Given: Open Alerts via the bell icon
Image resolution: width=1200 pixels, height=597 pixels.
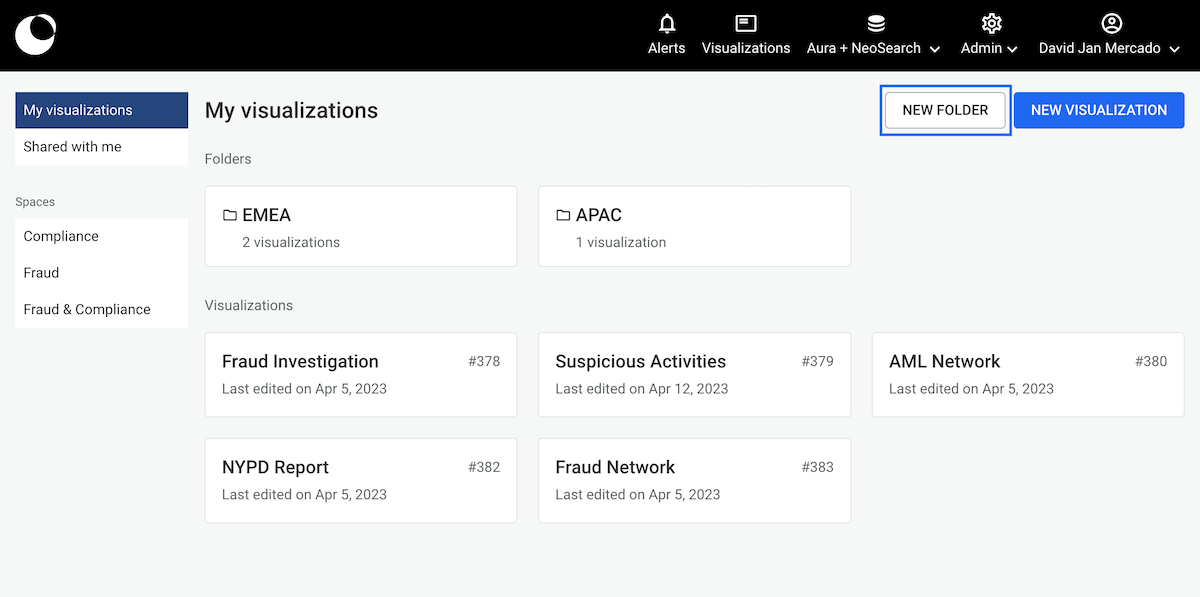Looking at the screenshot, I should (667, 23).
